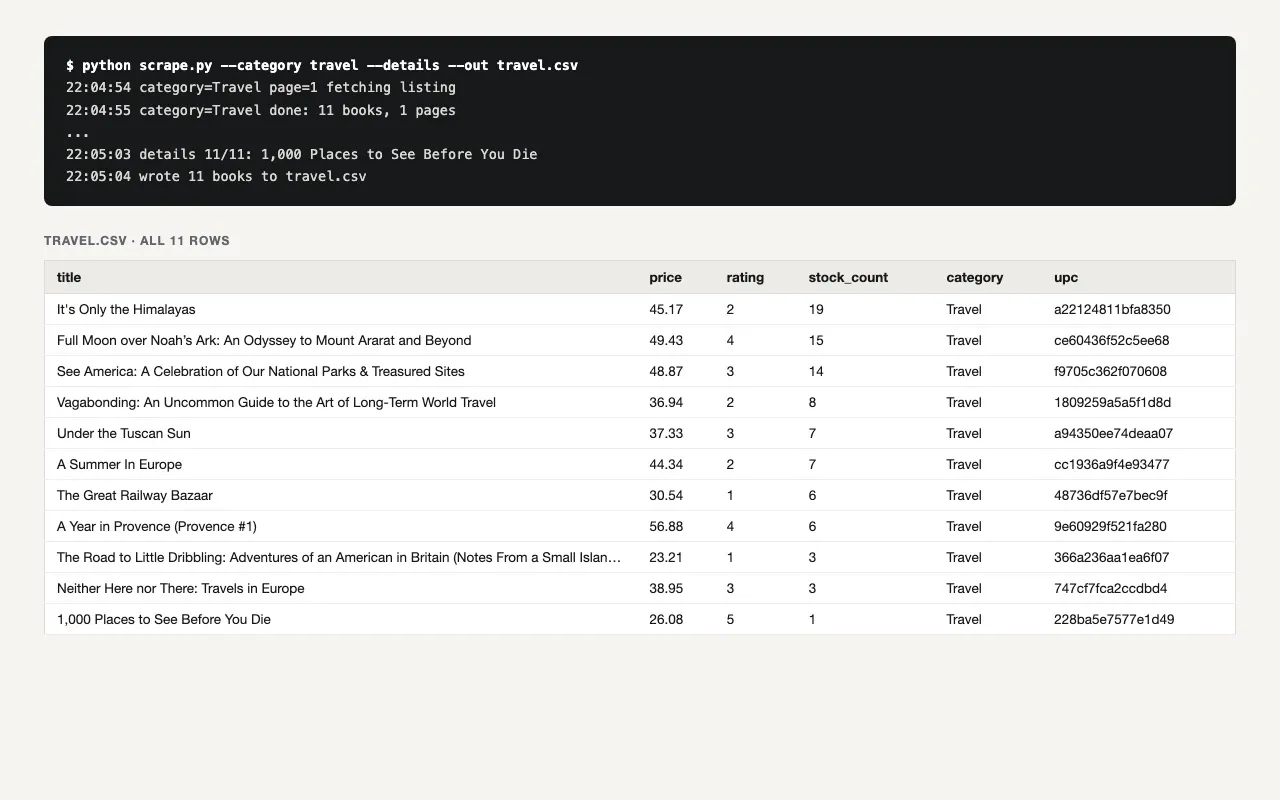Screen dimensions: 1280x800
Task: Select the title 'A Year in Provence (Provence #1)'
Action: [x=157, y=526]
